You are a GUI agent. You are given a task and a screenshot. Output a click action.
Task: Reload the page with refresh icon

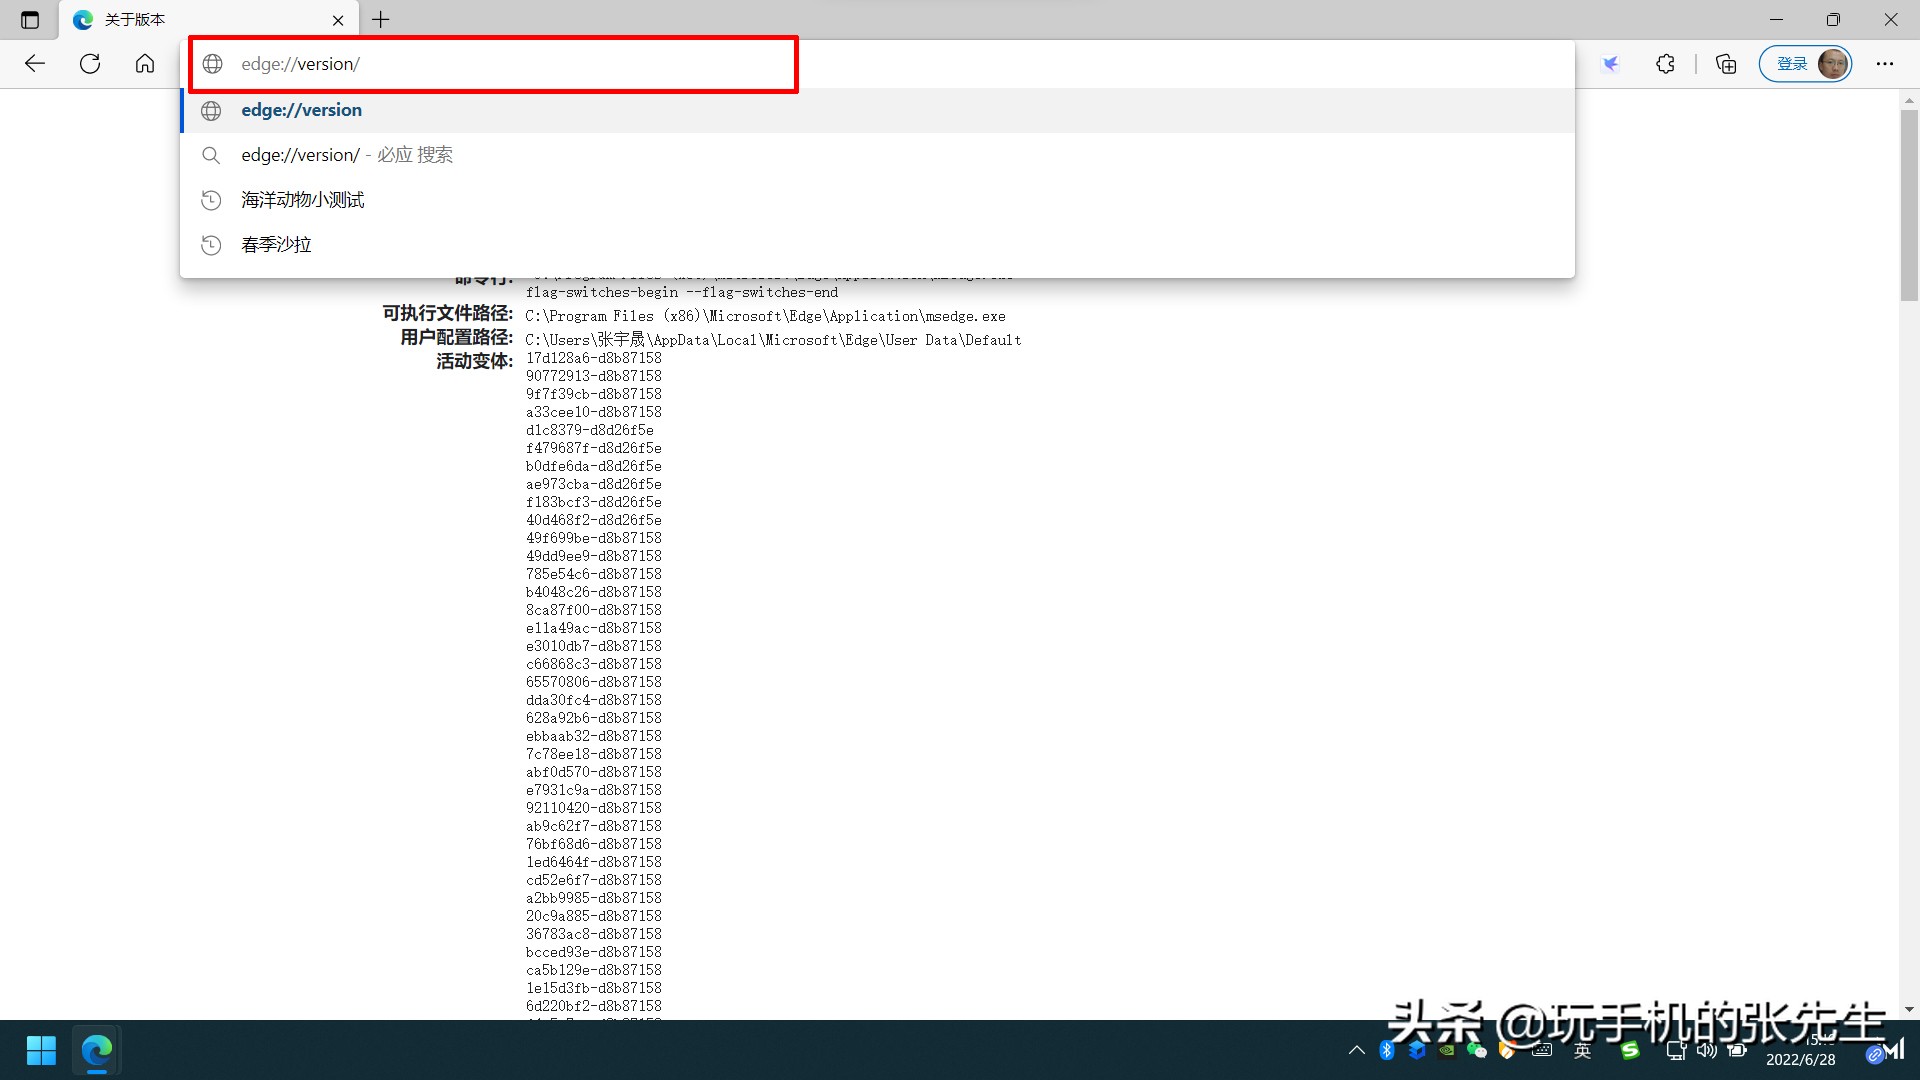[90, 64]
